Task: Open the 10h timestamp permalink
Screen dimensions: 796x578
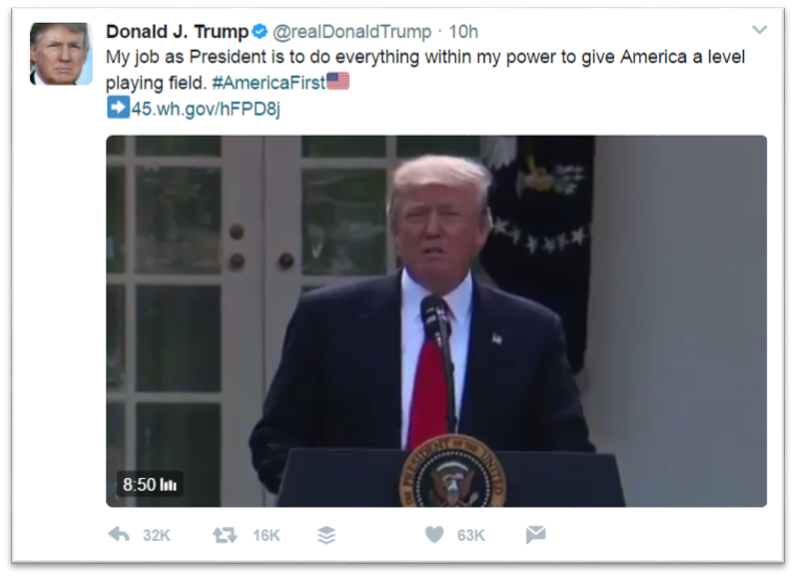Action: point(463,31)
